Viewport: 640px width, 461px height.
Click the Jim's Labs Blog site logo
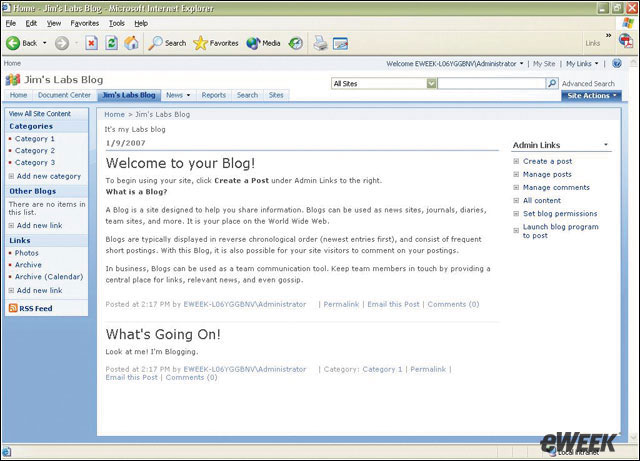pyautogui.click(x=13, y=80)
